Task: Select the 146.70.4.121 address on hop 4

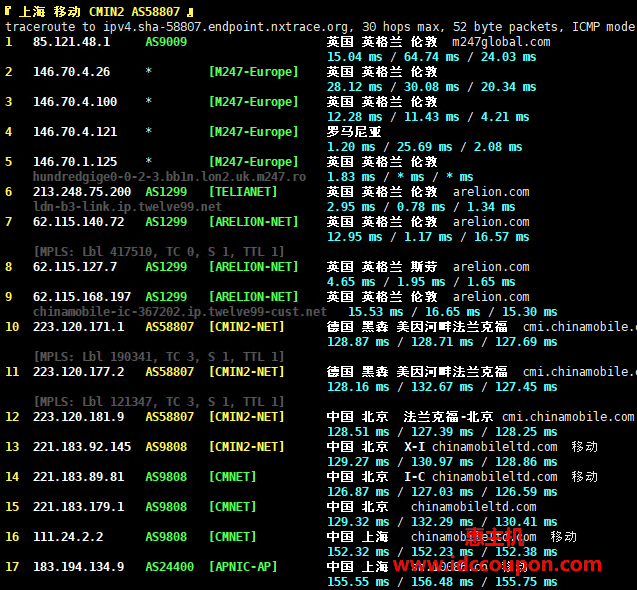Action: (75, 132)
